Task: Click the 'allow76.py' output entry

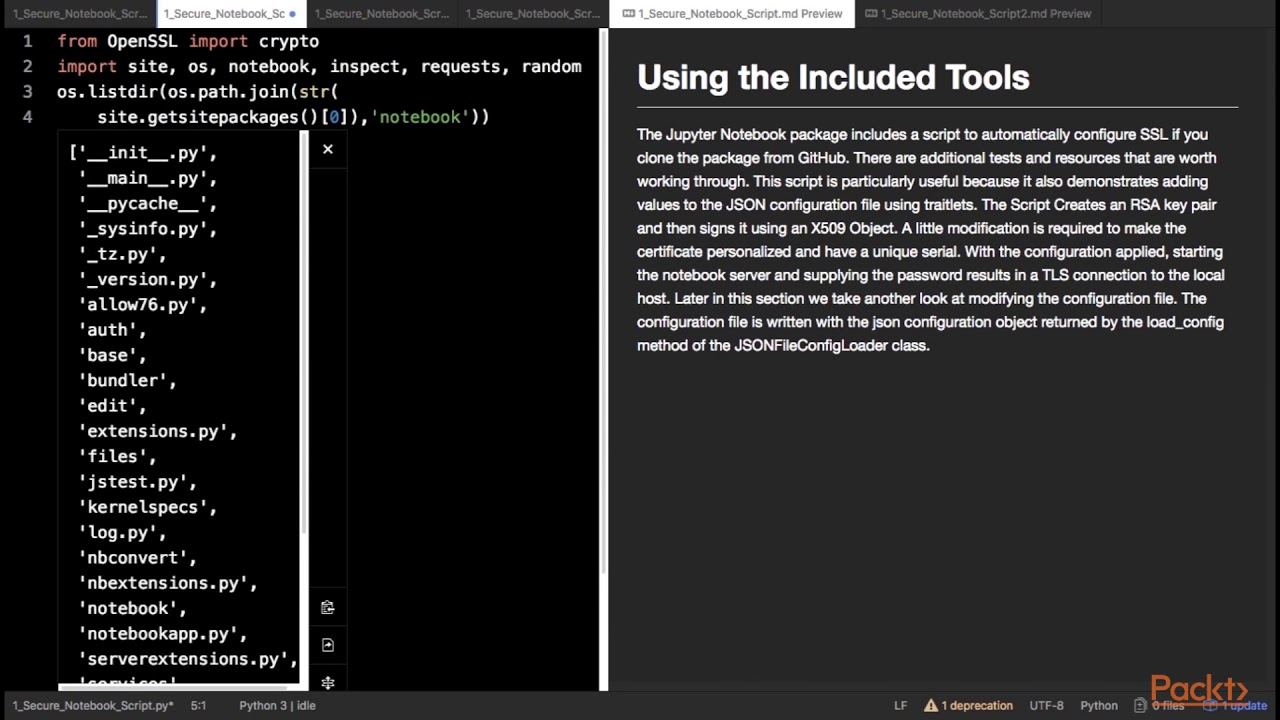Action: (143, 305)
